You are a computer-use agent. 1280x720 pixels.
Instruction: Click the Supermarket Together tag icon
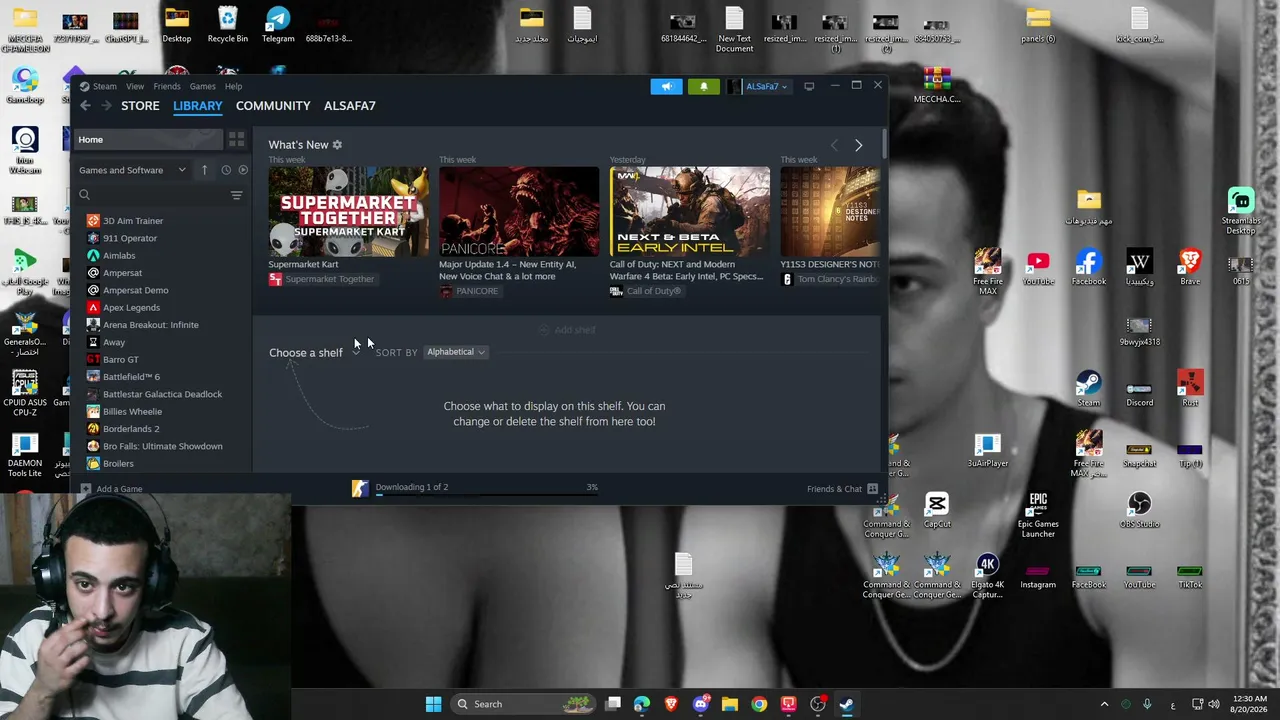pyautogui.click(x=275, y=279)
